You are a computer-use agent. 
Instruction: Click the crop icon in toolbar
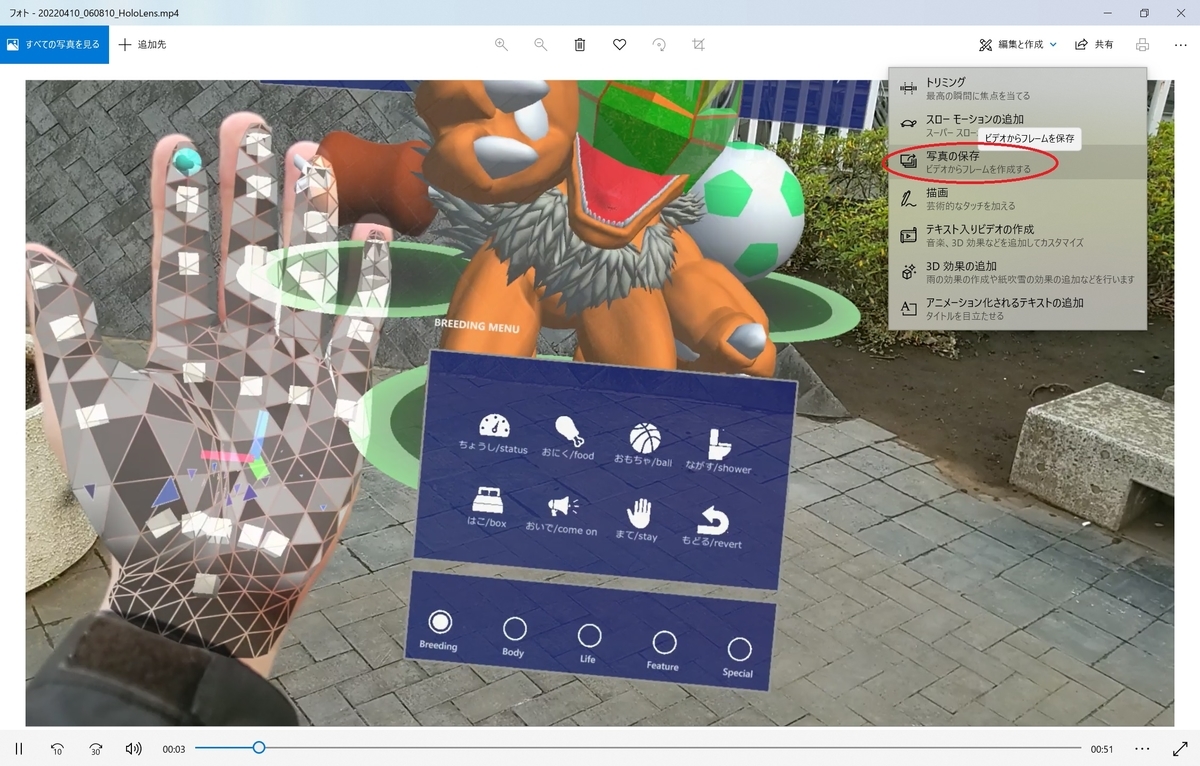tap(699, 45)
